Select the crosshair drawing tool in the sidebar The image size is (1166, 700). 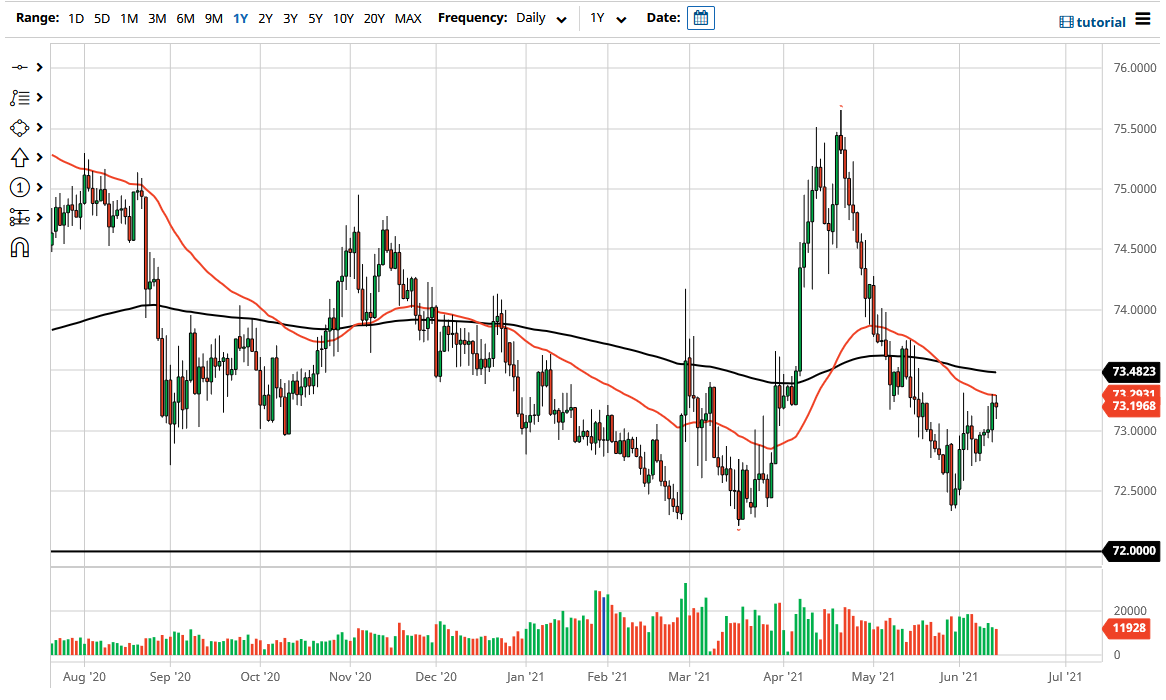(x=19, y=67)
